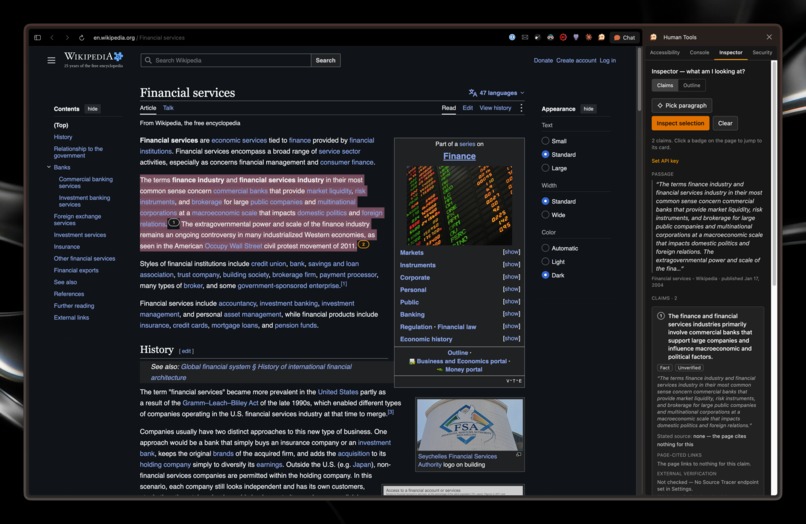Switch to the Accessibility tab
This screenshot has width=806, height=524.
point(665,52)
